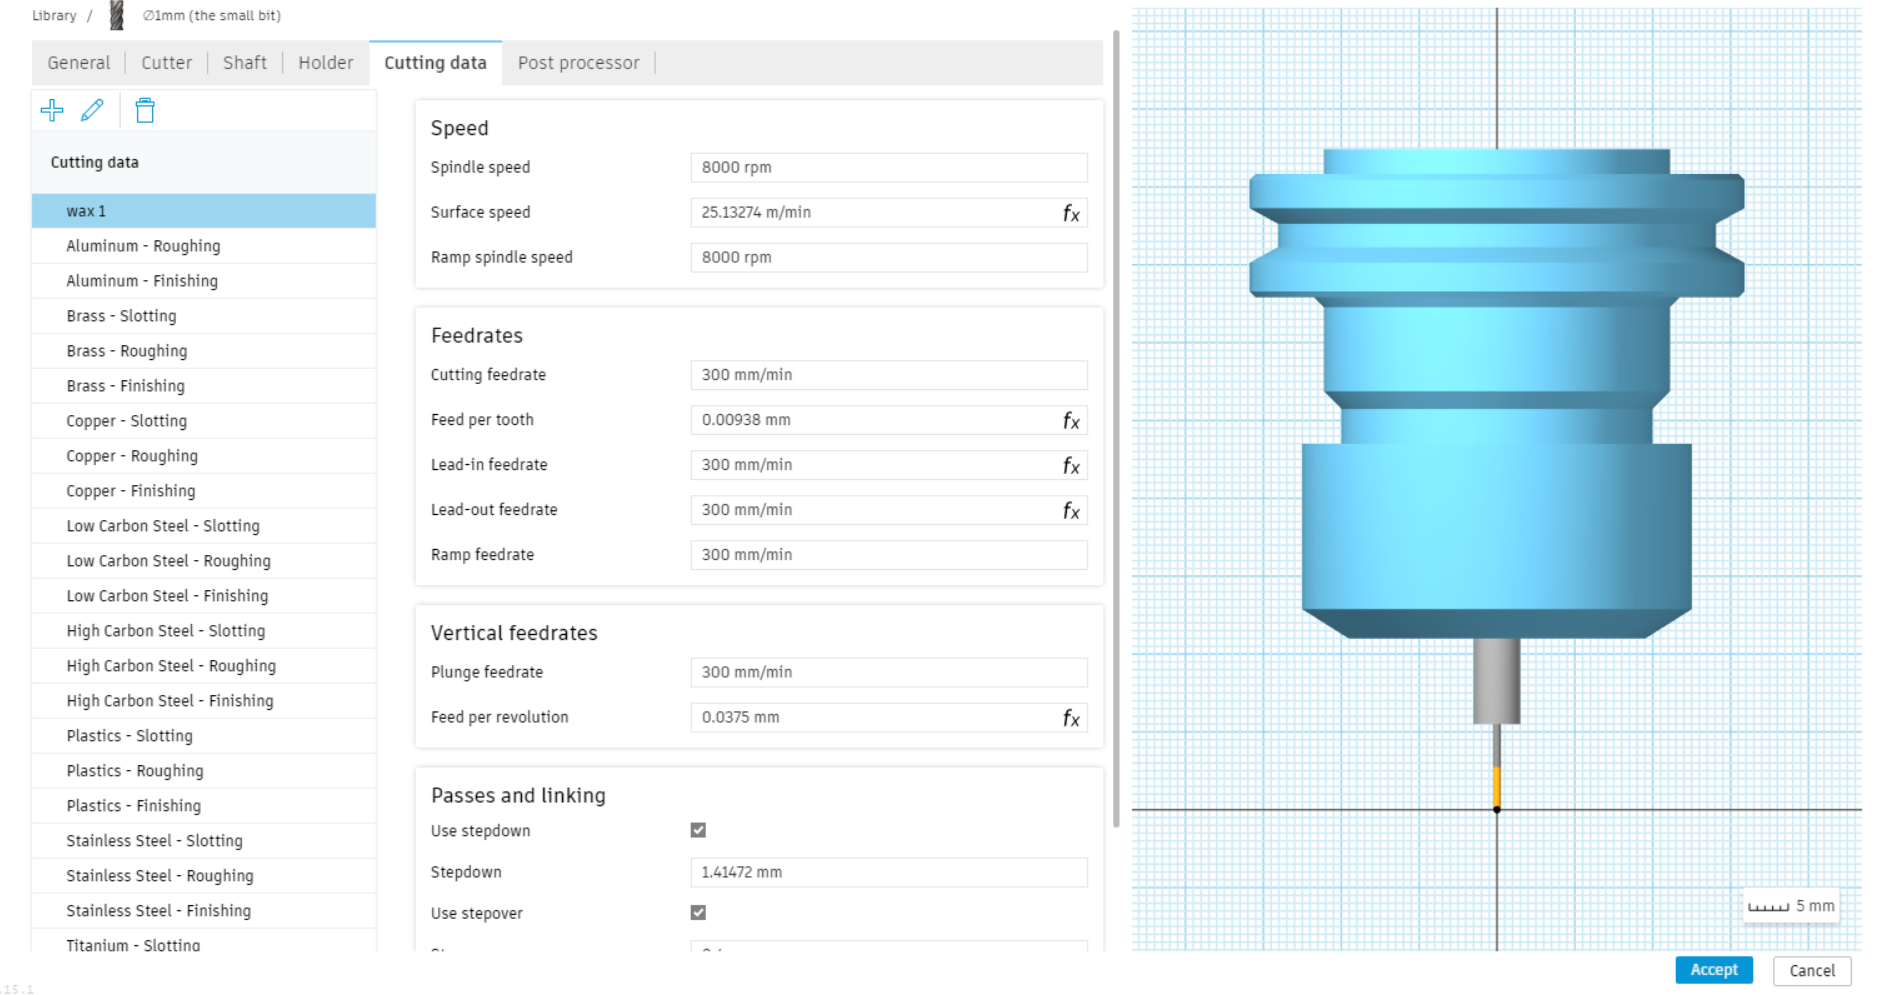Switch to the Holder tab
The image size is (1883, 995).
326,63
